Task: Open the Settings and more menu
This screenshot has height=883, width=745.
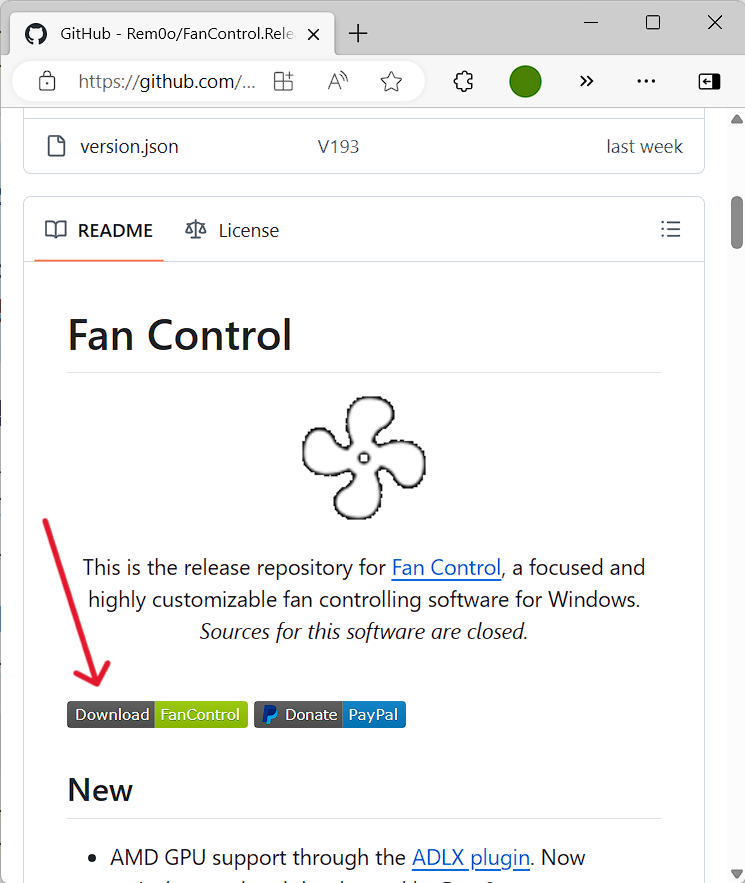Action: pos(646,82)
